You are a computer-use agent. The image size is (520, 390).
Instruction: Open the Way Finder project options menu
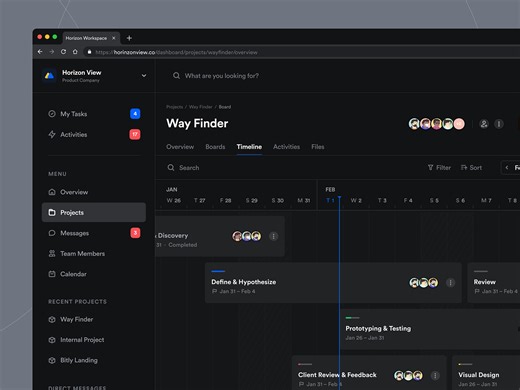[x=499, y=124]
